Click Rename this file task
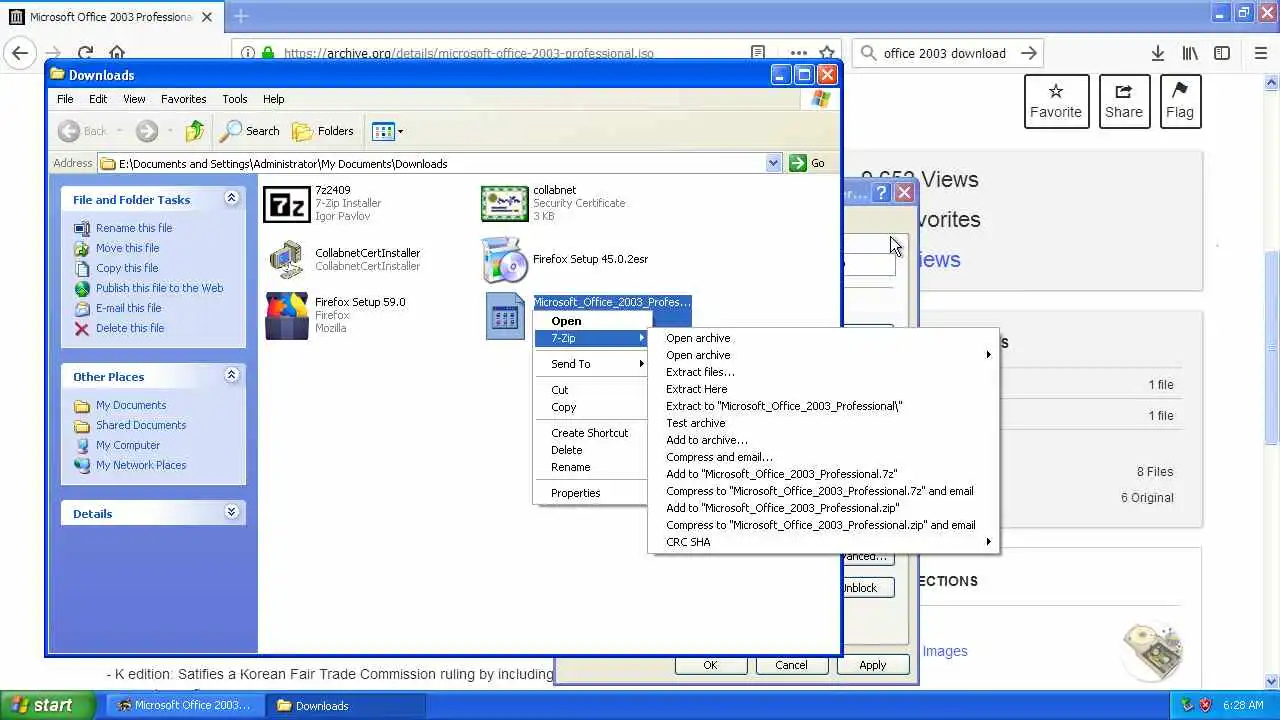The image size is (1280, 720). [x=134, y=228]
